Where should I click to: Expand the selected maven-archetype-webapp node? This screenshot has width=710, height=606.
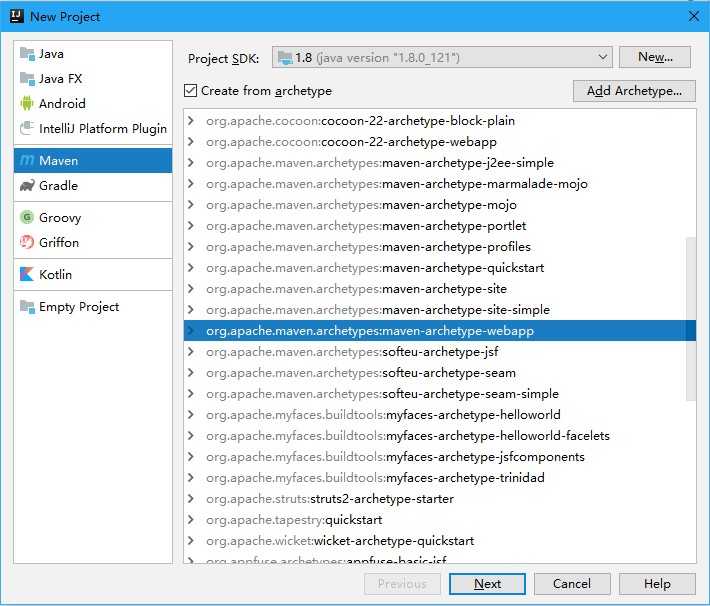point(191,331)
